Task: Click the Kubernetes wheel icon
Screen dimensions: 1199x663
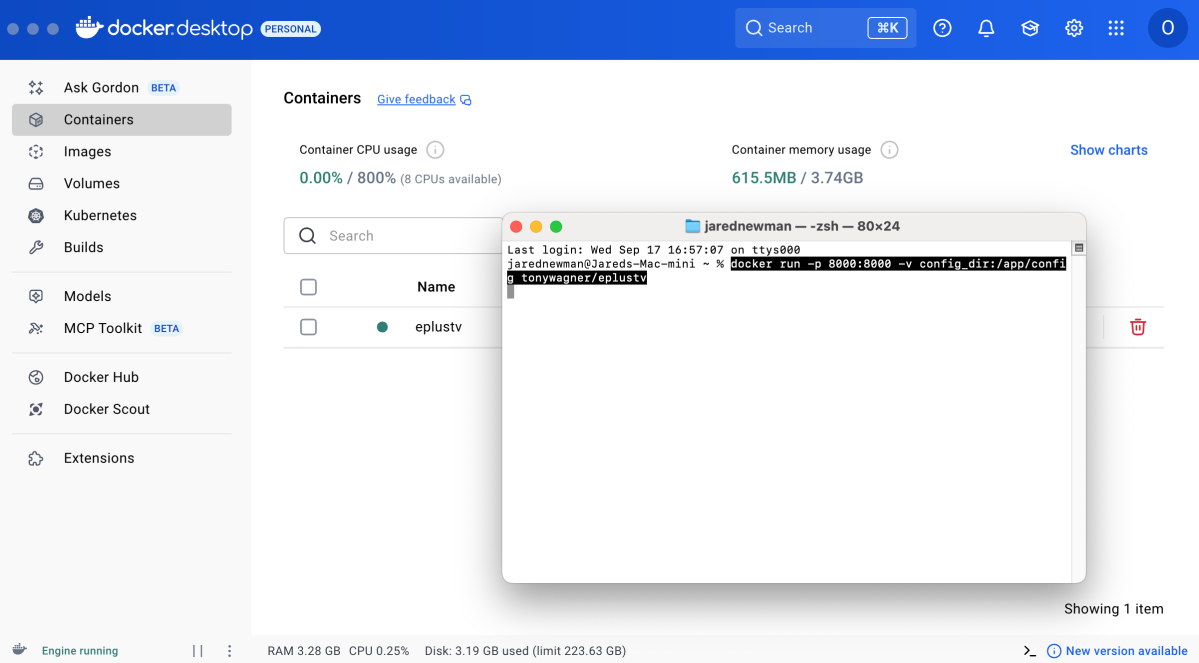Action: point(36,216)
